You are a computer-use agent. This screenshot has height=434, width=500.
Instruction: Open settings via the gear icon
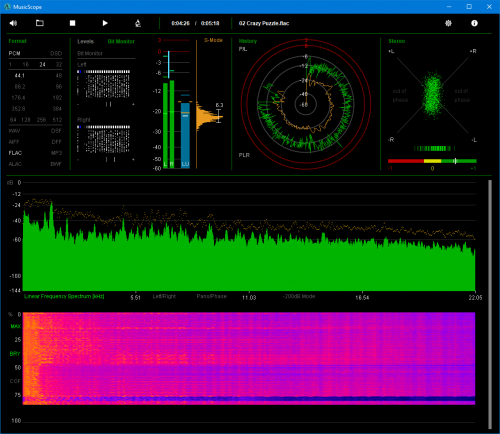pos(448,23)
